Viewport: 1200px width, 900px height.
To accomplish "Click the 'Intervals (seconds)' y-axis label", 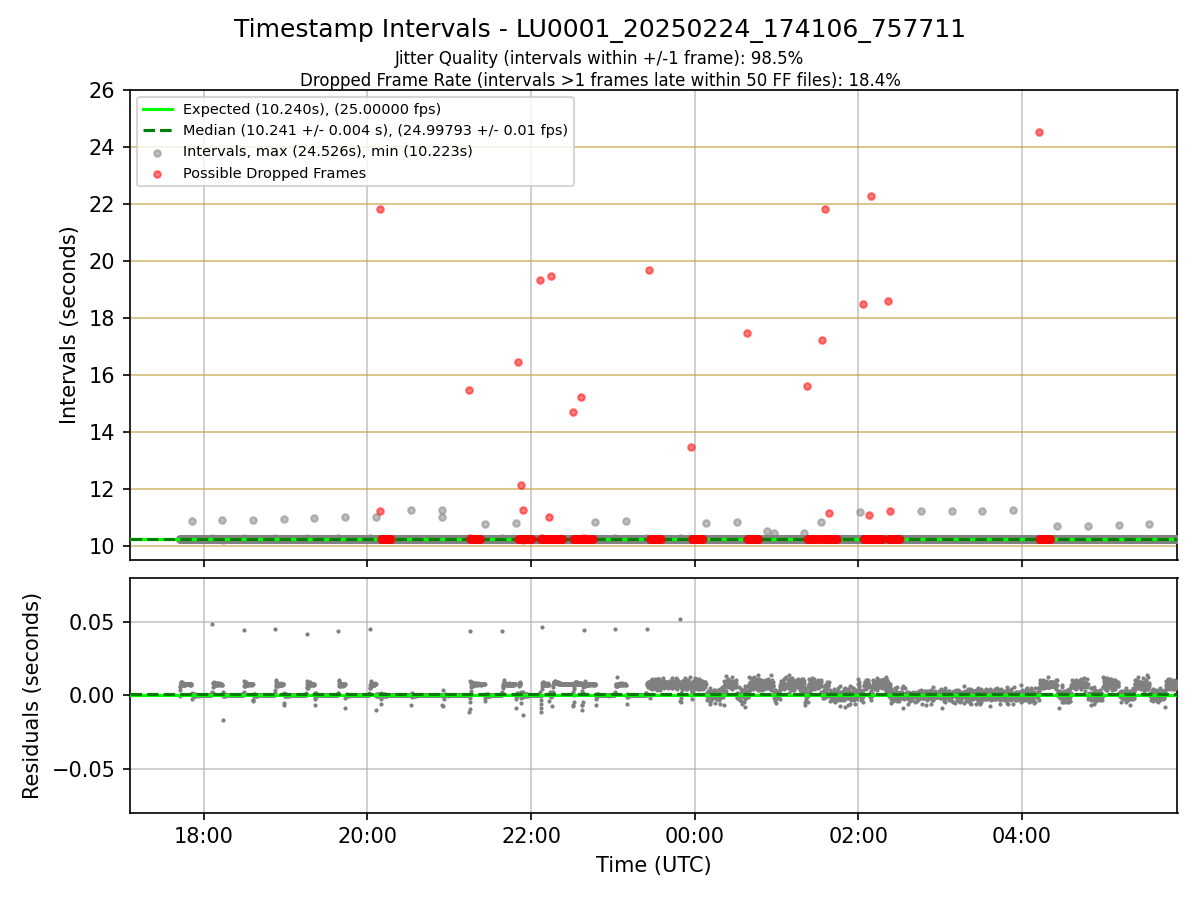I will [x=68, y=325].
